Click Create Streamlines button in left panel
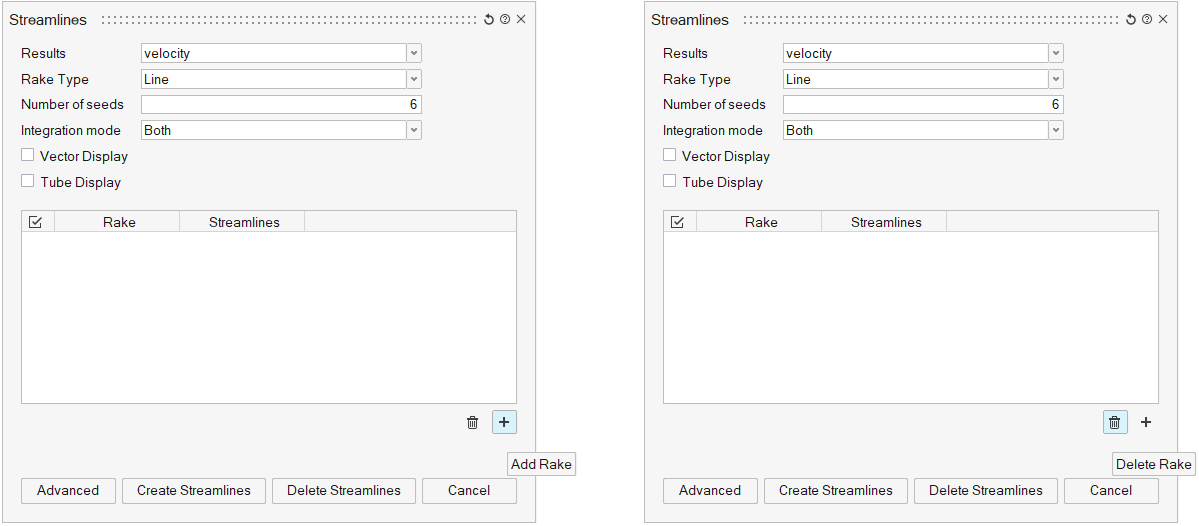 click(x=194, y=491)
